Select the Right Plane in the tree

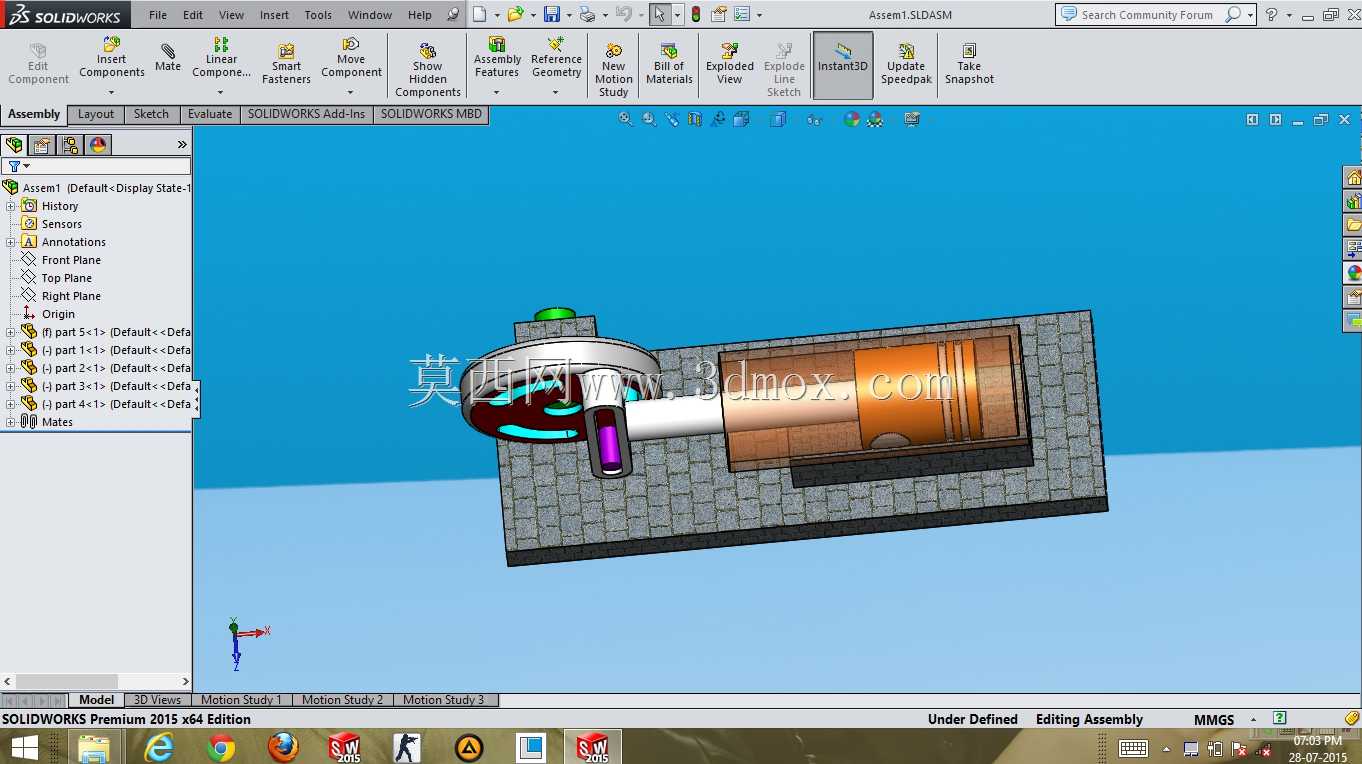tap(71, 296)
